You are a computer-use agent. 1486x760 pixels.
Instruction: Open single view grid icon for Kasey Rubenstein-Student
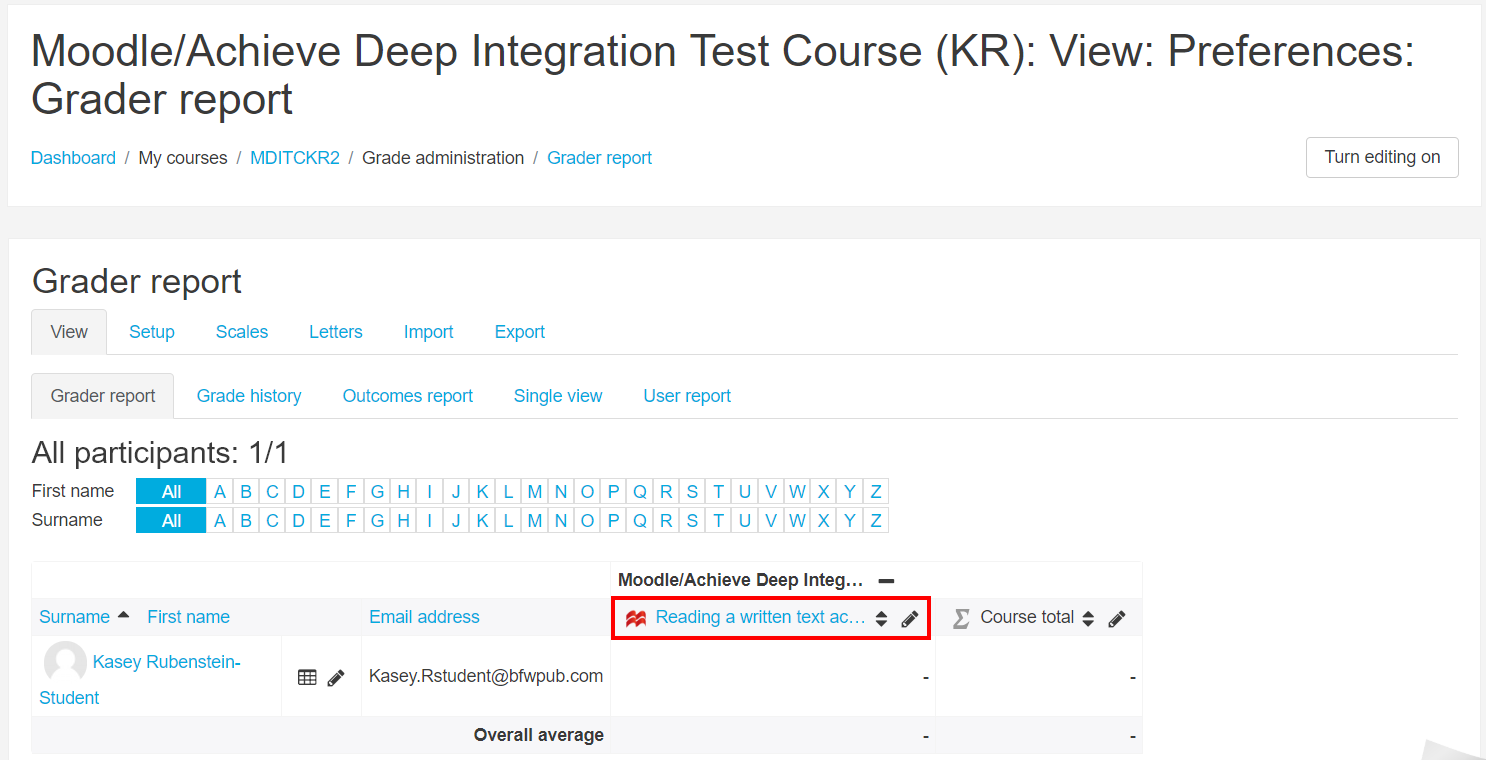point(307,677)
